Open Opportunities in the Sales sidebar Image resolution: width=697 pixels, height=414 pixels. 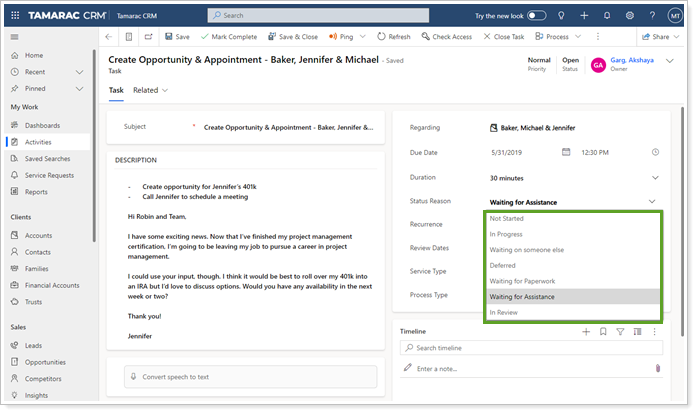click(x=44, y=361)
